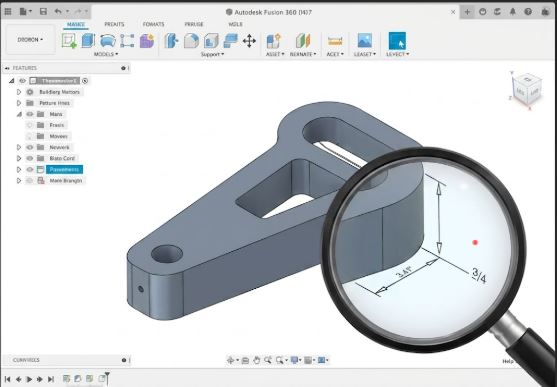The width and height of the screenshot is (557, 387).
Task: Click the ViewCube in the viewport corner
Action: (x=526, y=90)
